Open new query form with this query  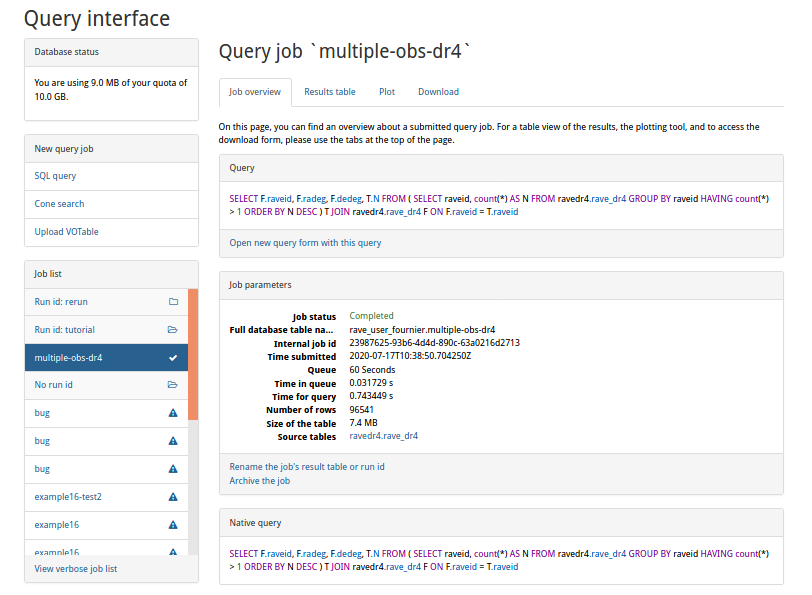tap(305, 243)
